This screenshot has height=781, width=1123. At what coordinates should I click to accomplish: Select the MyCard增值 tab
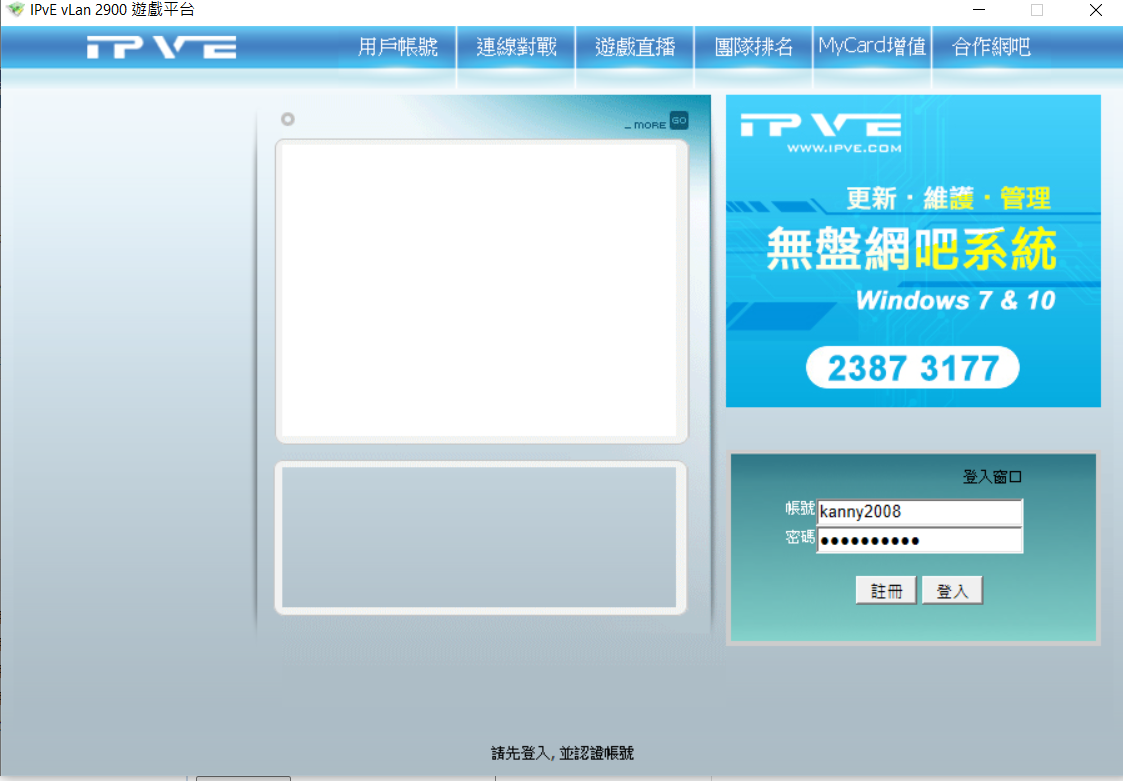coord(872,47)
